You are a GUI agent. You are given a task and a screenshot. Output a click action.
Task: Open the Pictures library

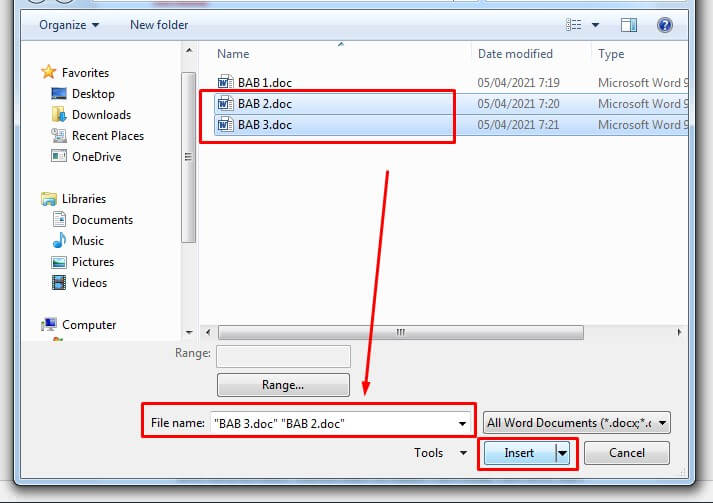[x=93, y=262]
